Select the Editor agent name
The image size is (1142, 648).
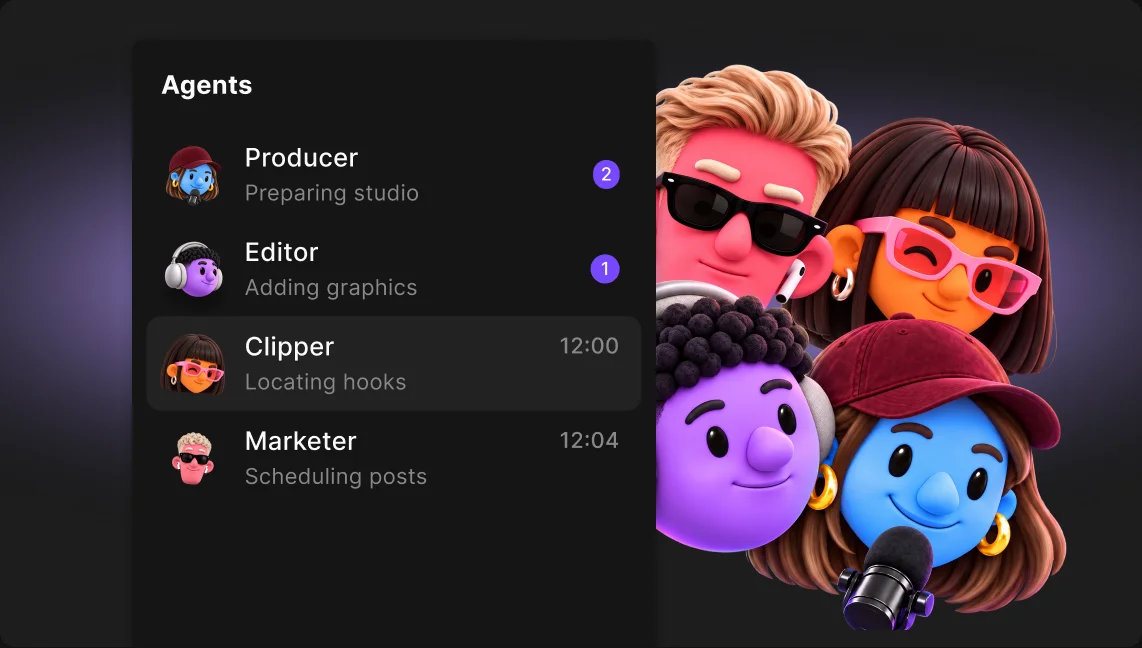click(x=281, y=253)
